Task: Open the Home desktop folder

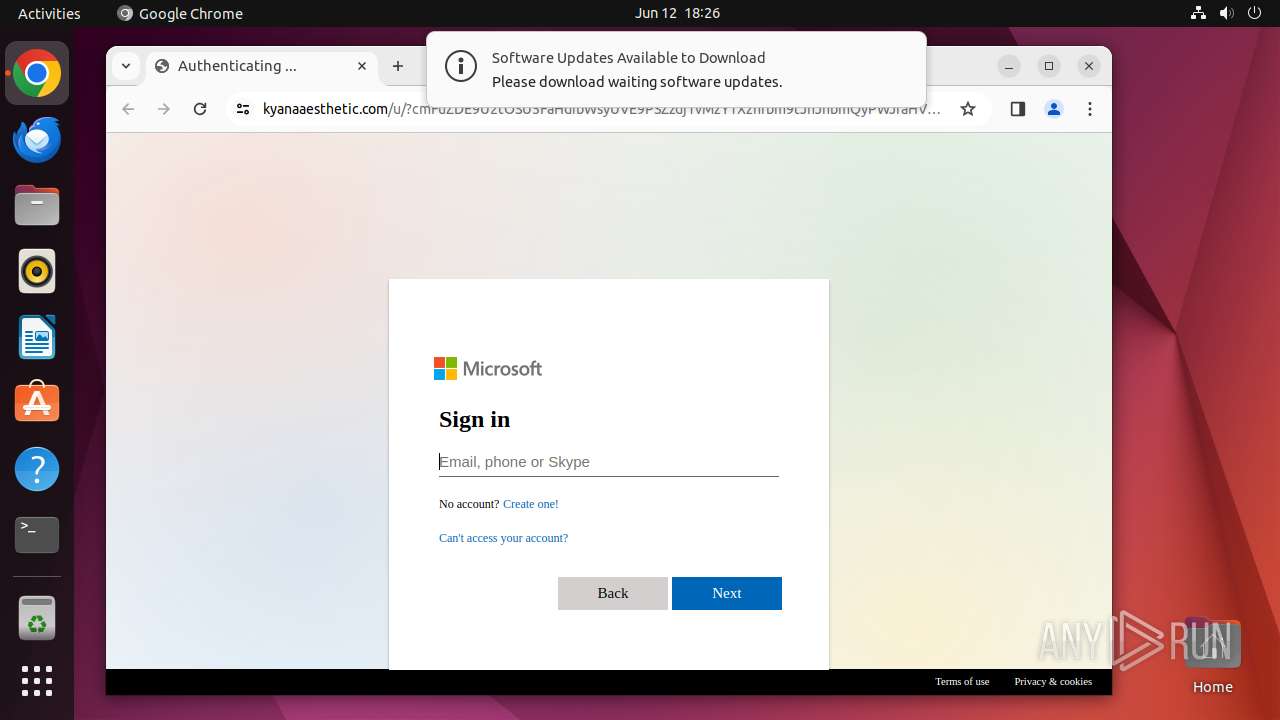Action: pos(1212,655)
